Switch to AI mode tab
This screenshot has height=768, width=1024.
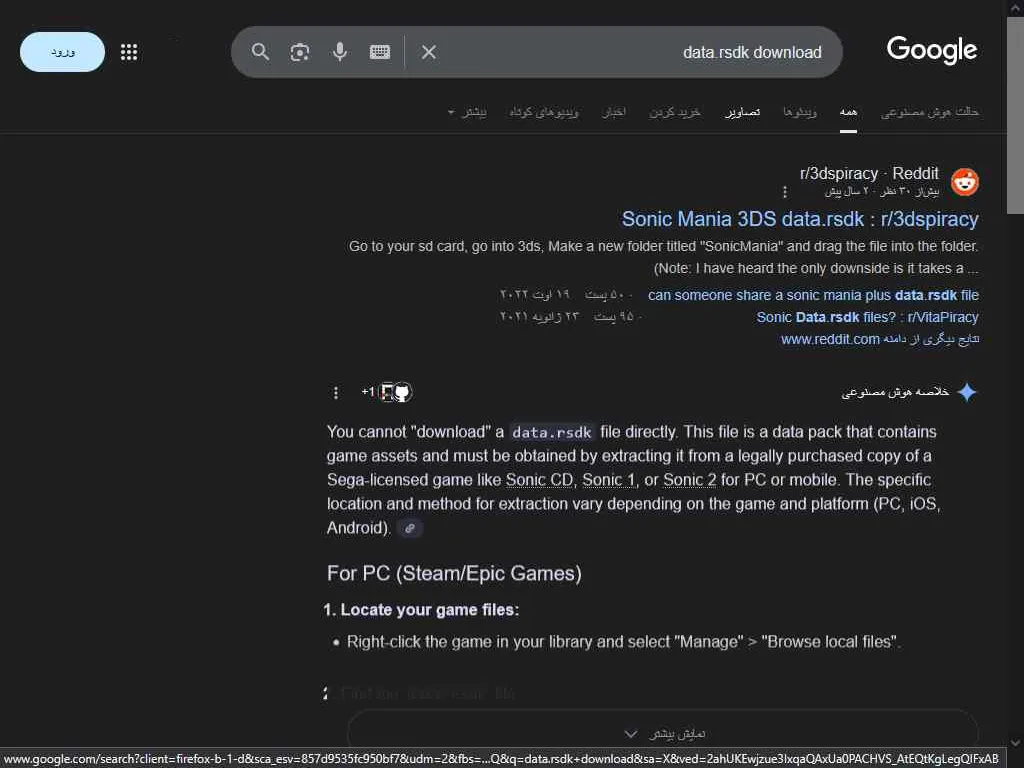tap(929, 112)
